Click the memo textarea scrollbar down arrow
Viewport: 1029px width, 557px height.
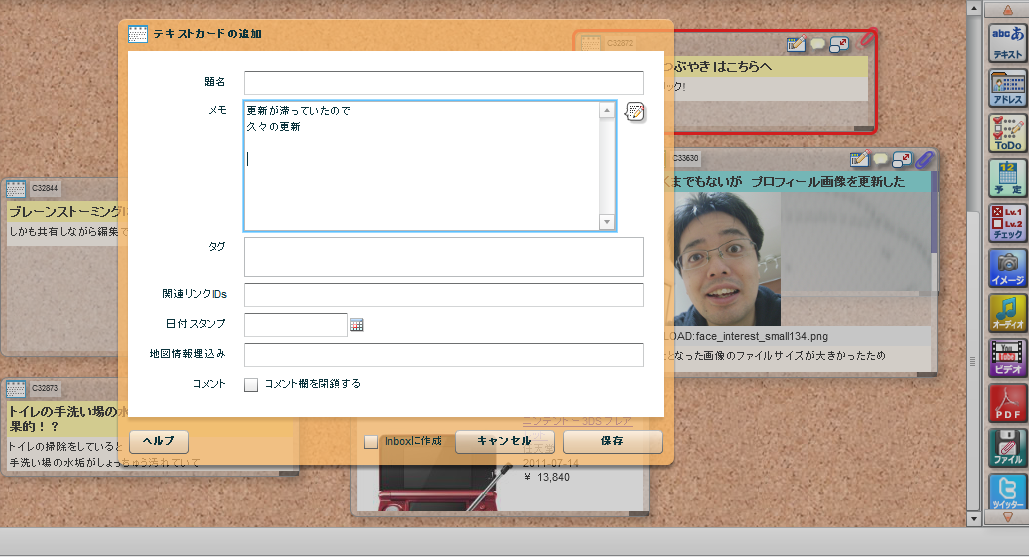point(606,221)
